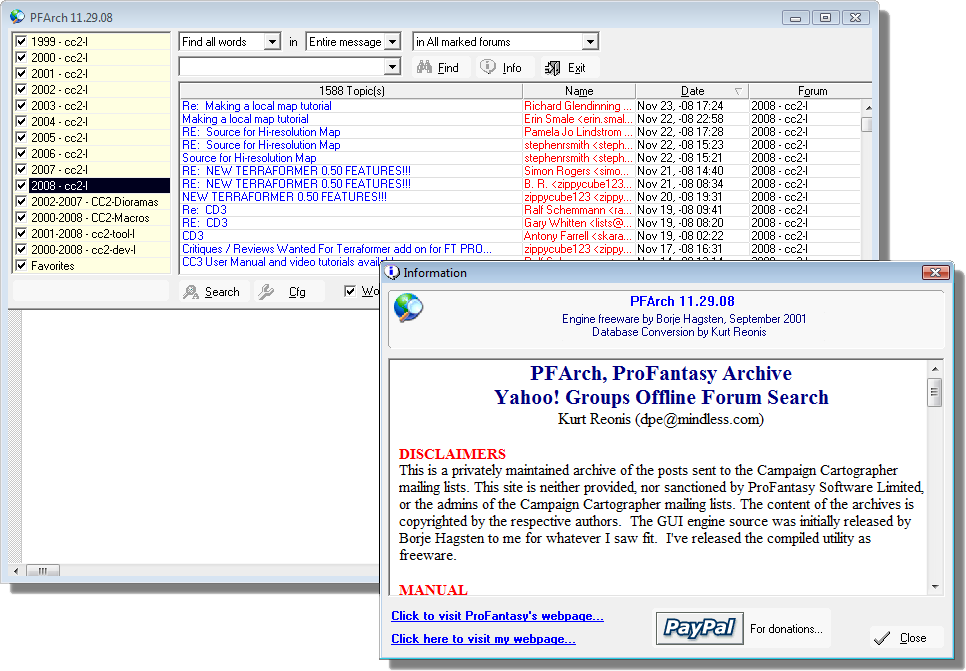Toggle the 2002-2007 CC2-Dioramas checkbox
This screenshot has height=671, width=966.
click(22, 201)
